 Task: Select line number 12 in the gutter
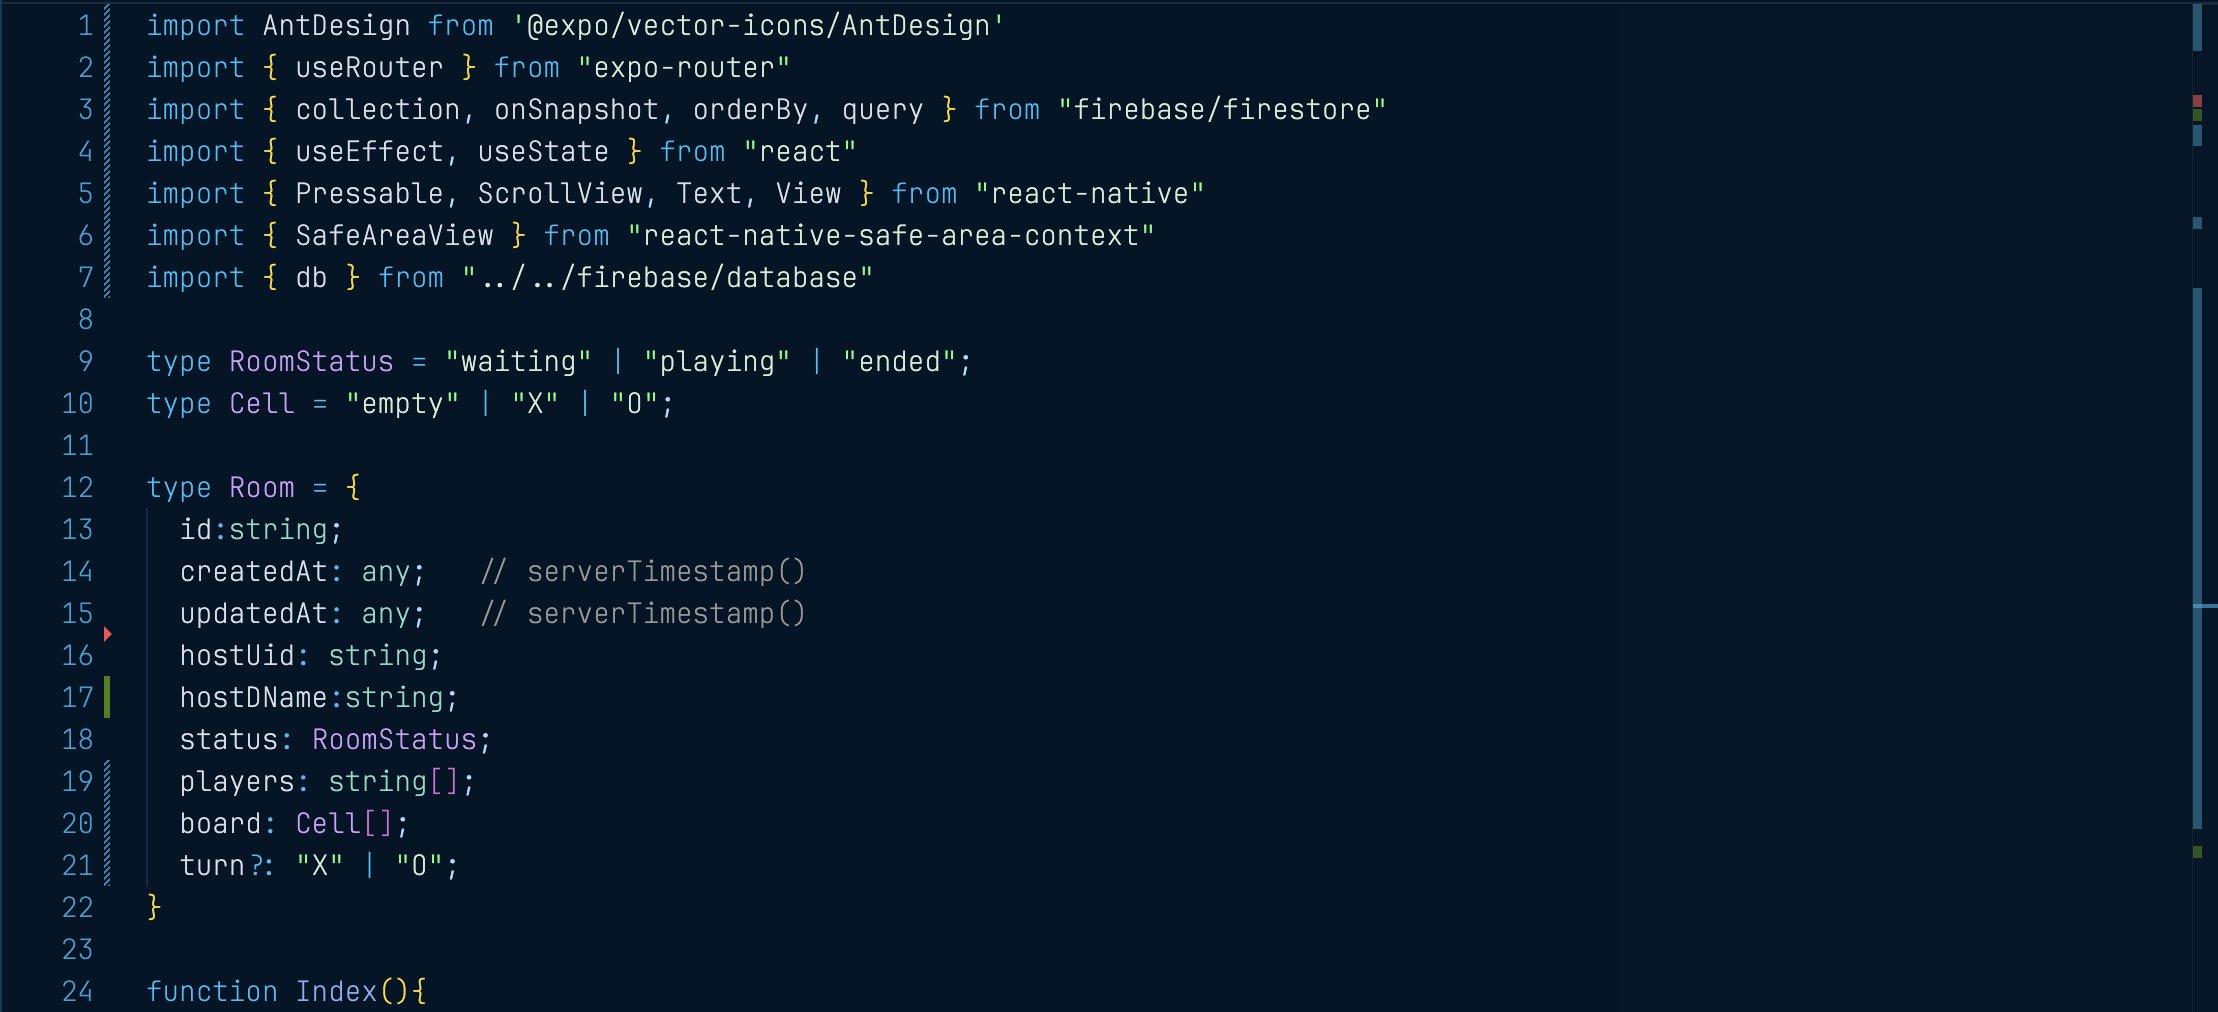click(x=77, y=487)
